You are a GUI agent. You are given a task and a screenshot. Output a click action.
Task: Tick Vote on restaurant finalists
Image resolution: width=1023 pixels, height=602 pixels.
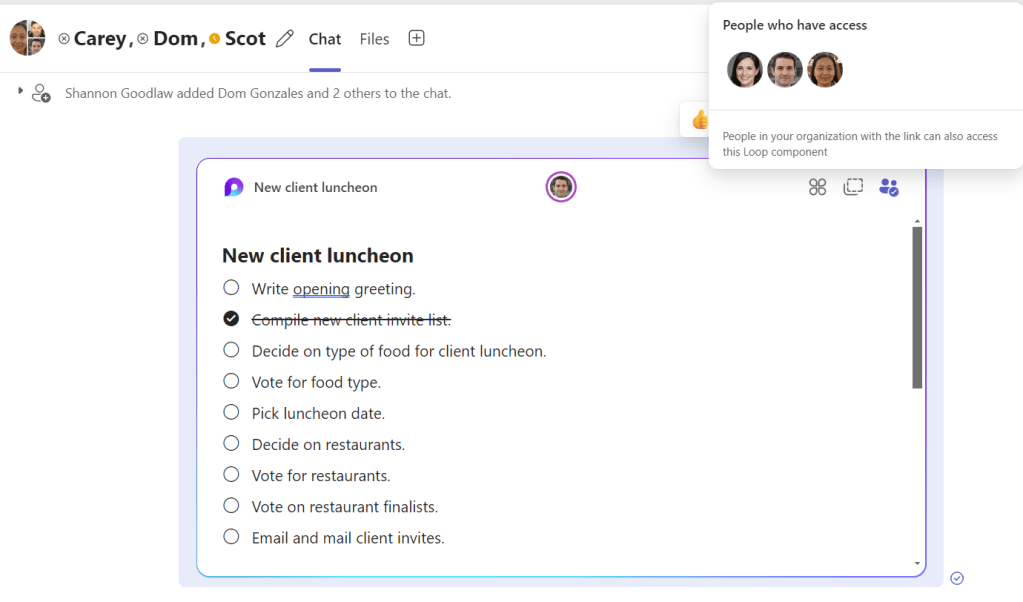click(231, 505)
